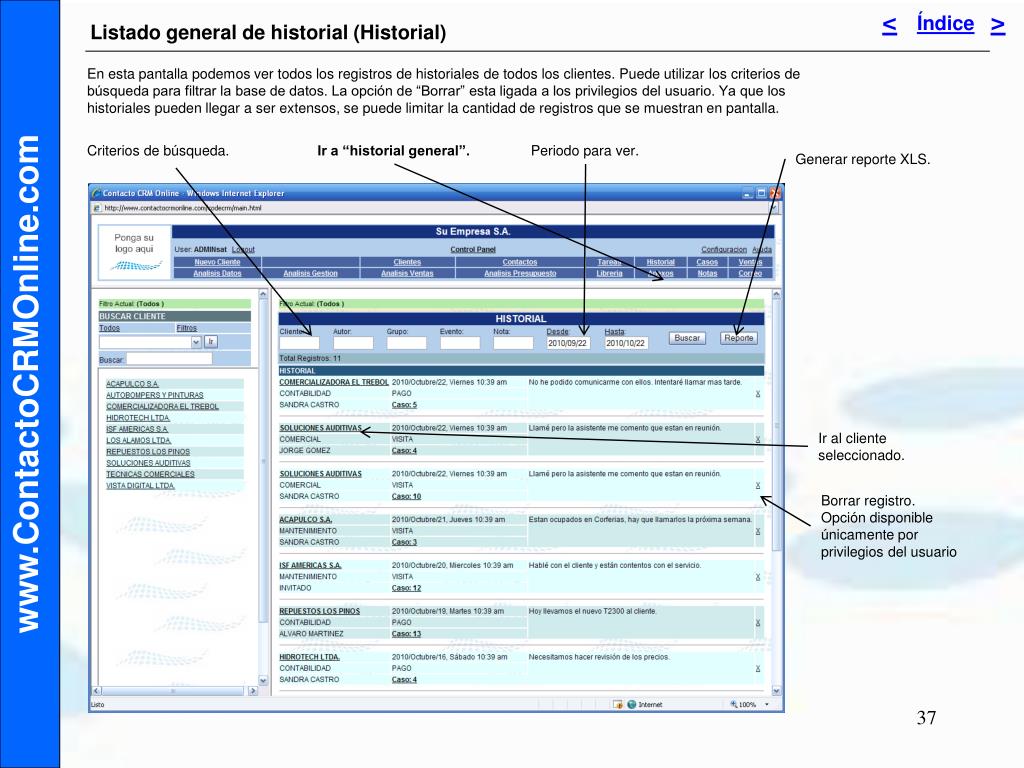The image size is (1024, 768).
Task: Click the Internet zone globe in the status bar
Action: (632, 705)
